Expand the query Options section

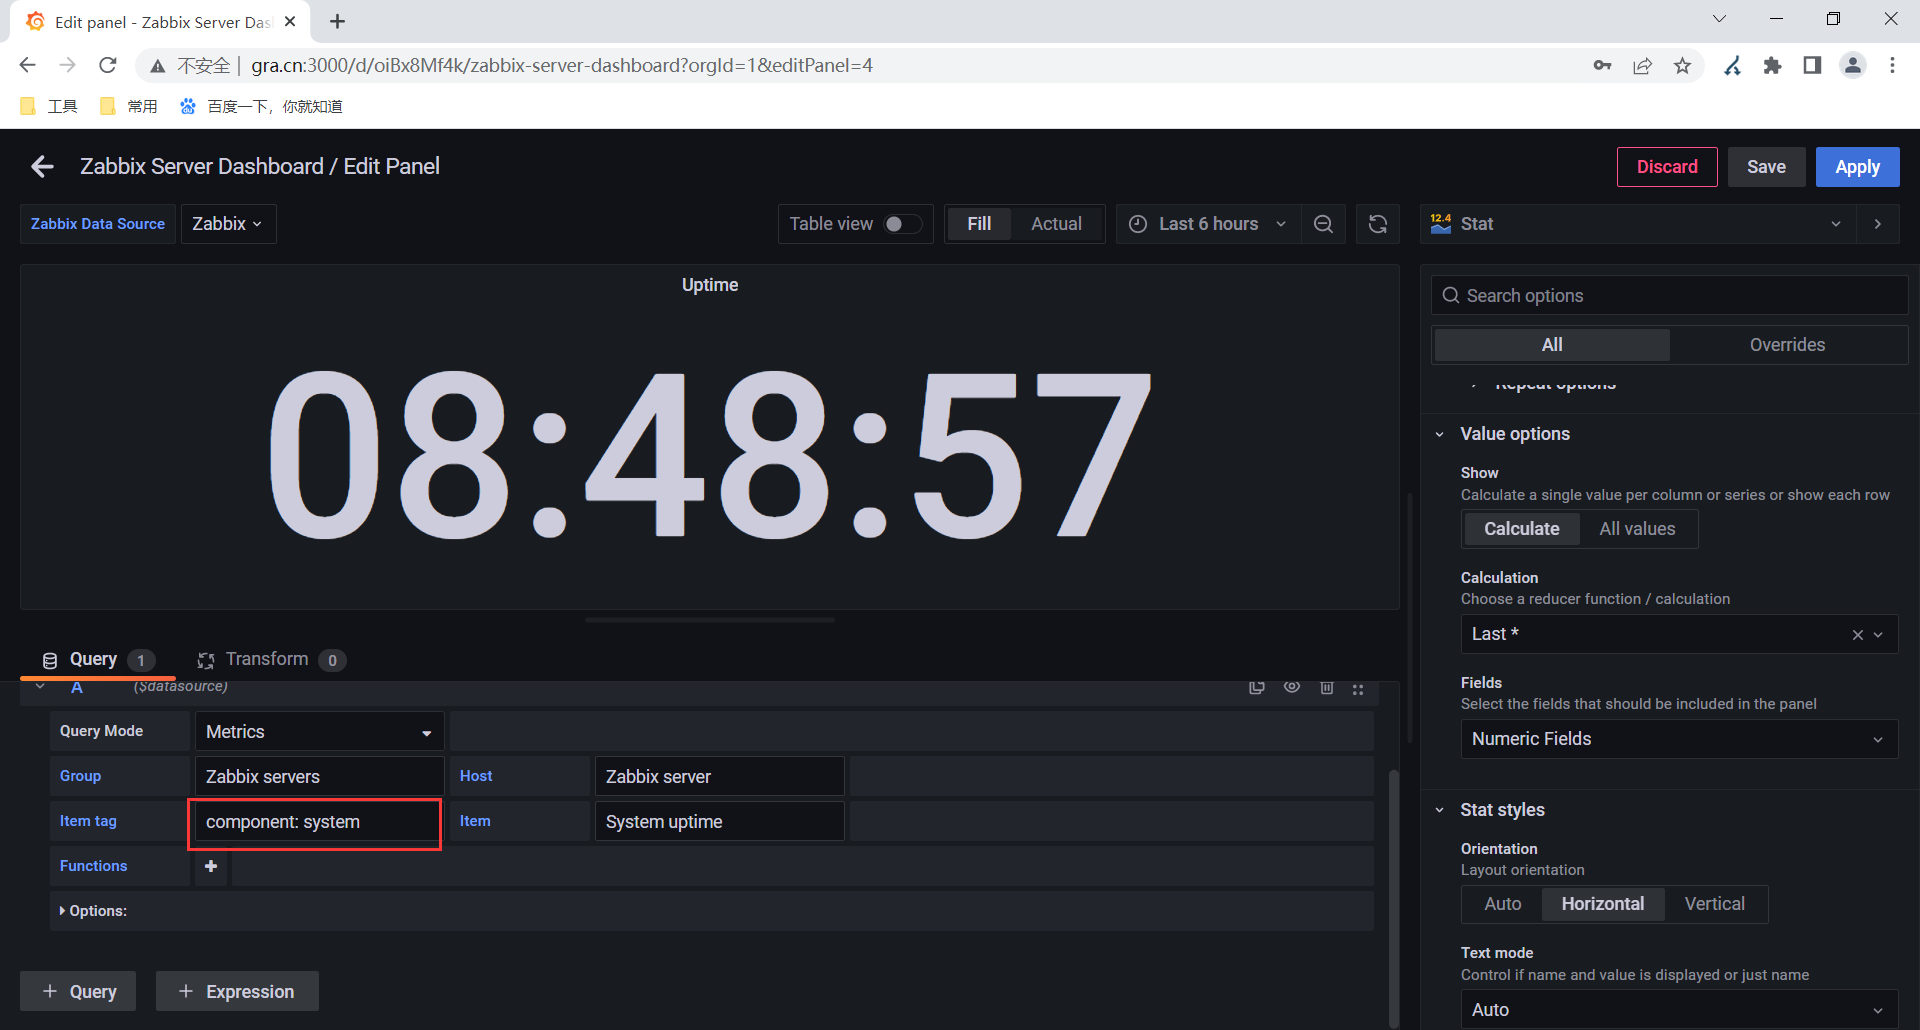pos(93,911)
